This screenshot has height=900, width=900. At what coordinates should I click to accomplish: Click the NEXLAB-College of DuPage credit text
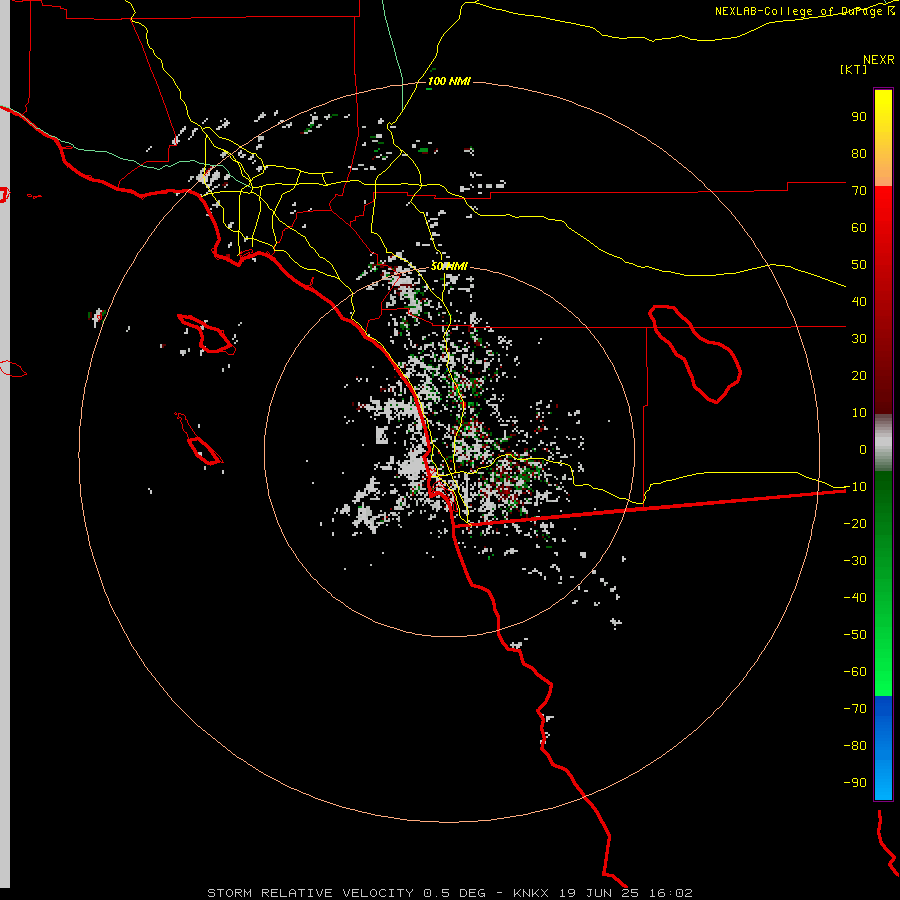(x=804, y=11)
